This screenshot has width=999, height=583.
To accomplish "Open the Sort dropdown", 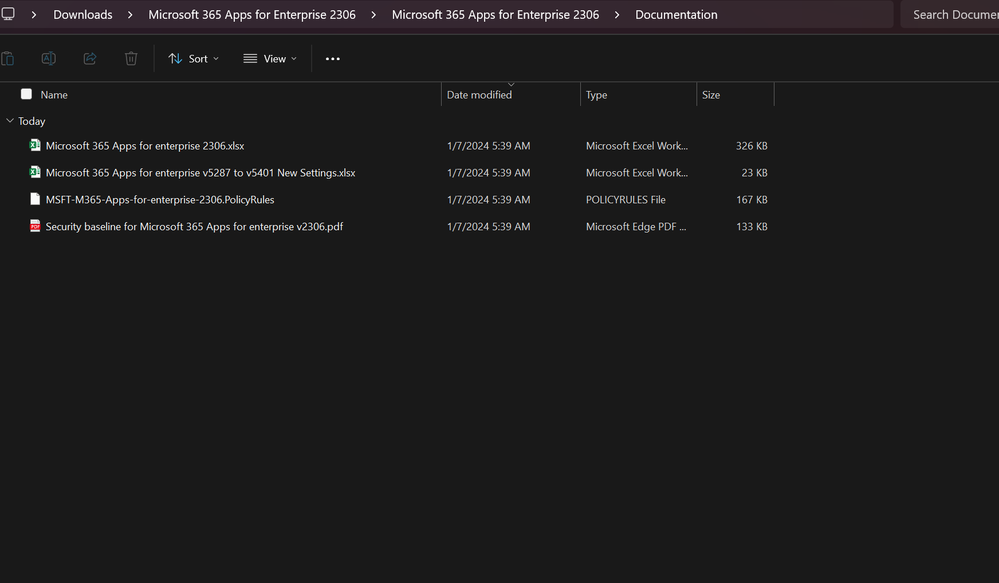I will (x=194, y=59).
